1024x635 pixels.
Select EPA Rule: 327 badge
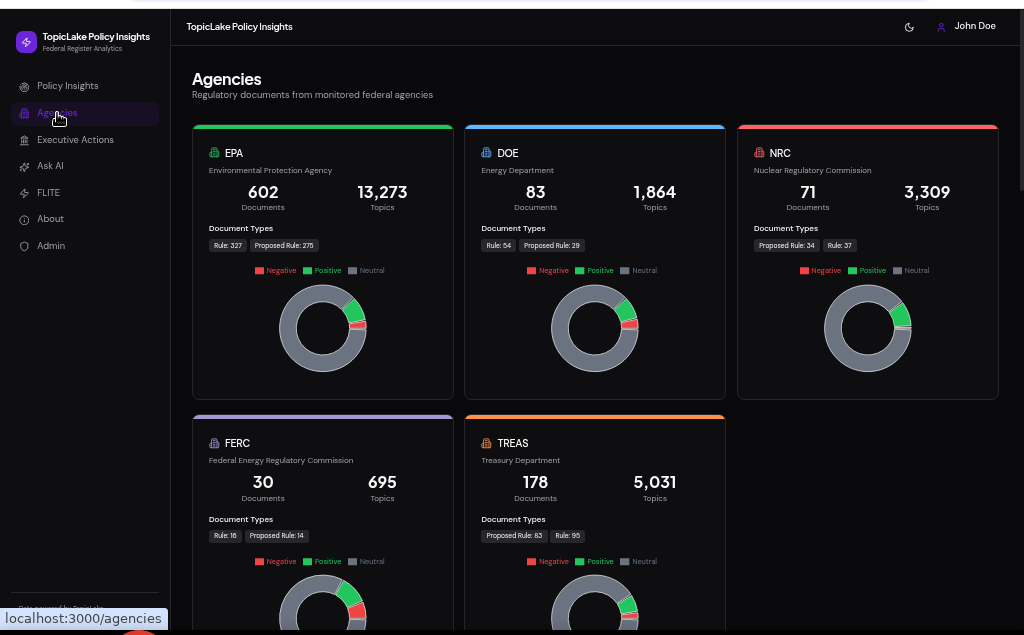[x=228, y=246]
